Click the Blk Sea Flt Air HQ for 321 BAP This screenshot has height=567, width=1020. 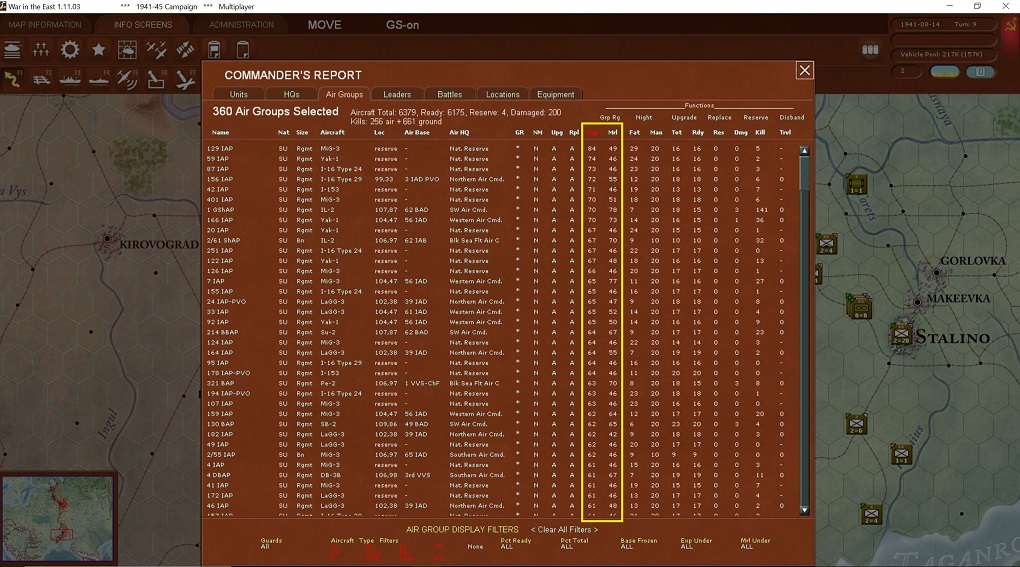click(474, 383)
